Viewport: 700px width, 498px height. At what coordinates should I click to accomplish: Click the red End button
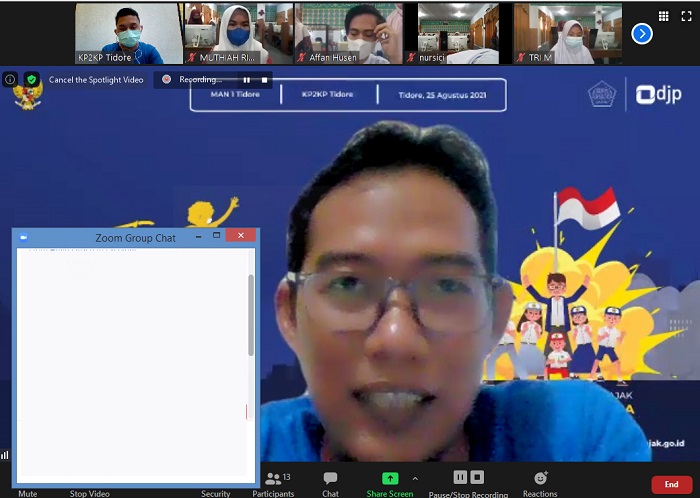671,484
